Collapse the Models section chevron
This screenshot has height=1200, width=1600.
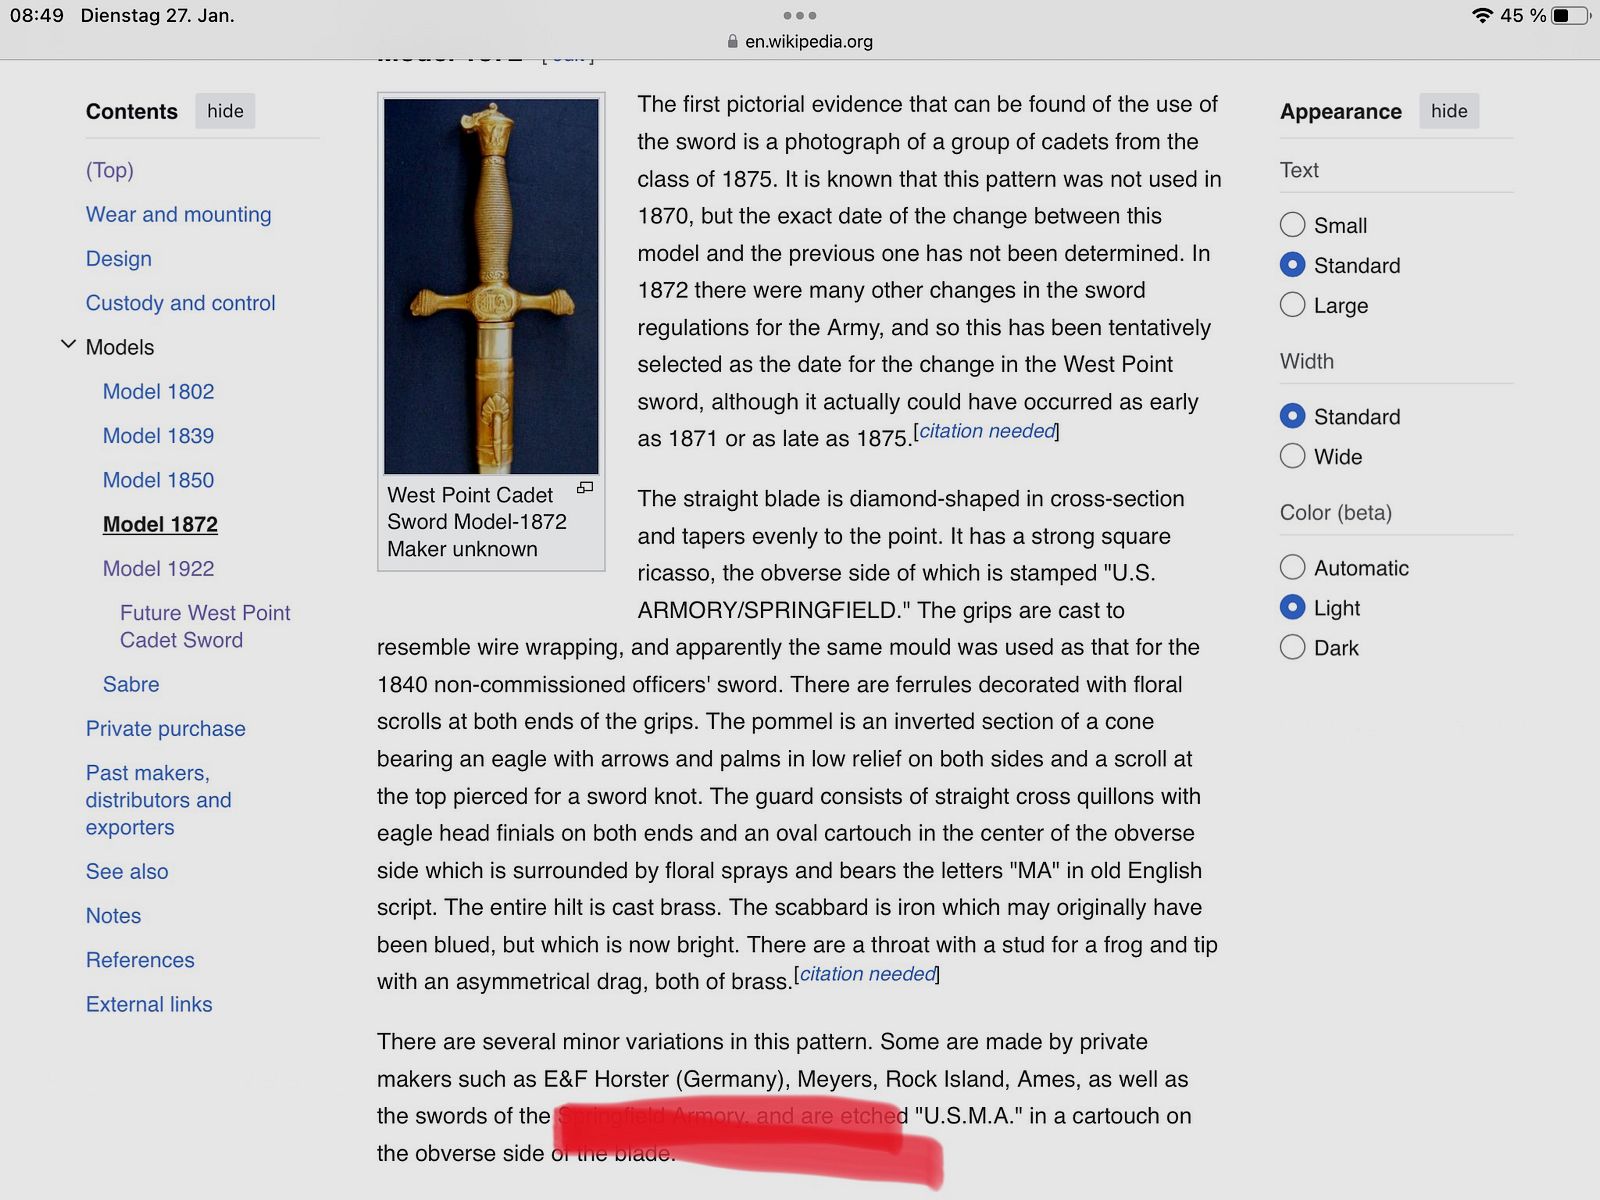pos(68,345)
